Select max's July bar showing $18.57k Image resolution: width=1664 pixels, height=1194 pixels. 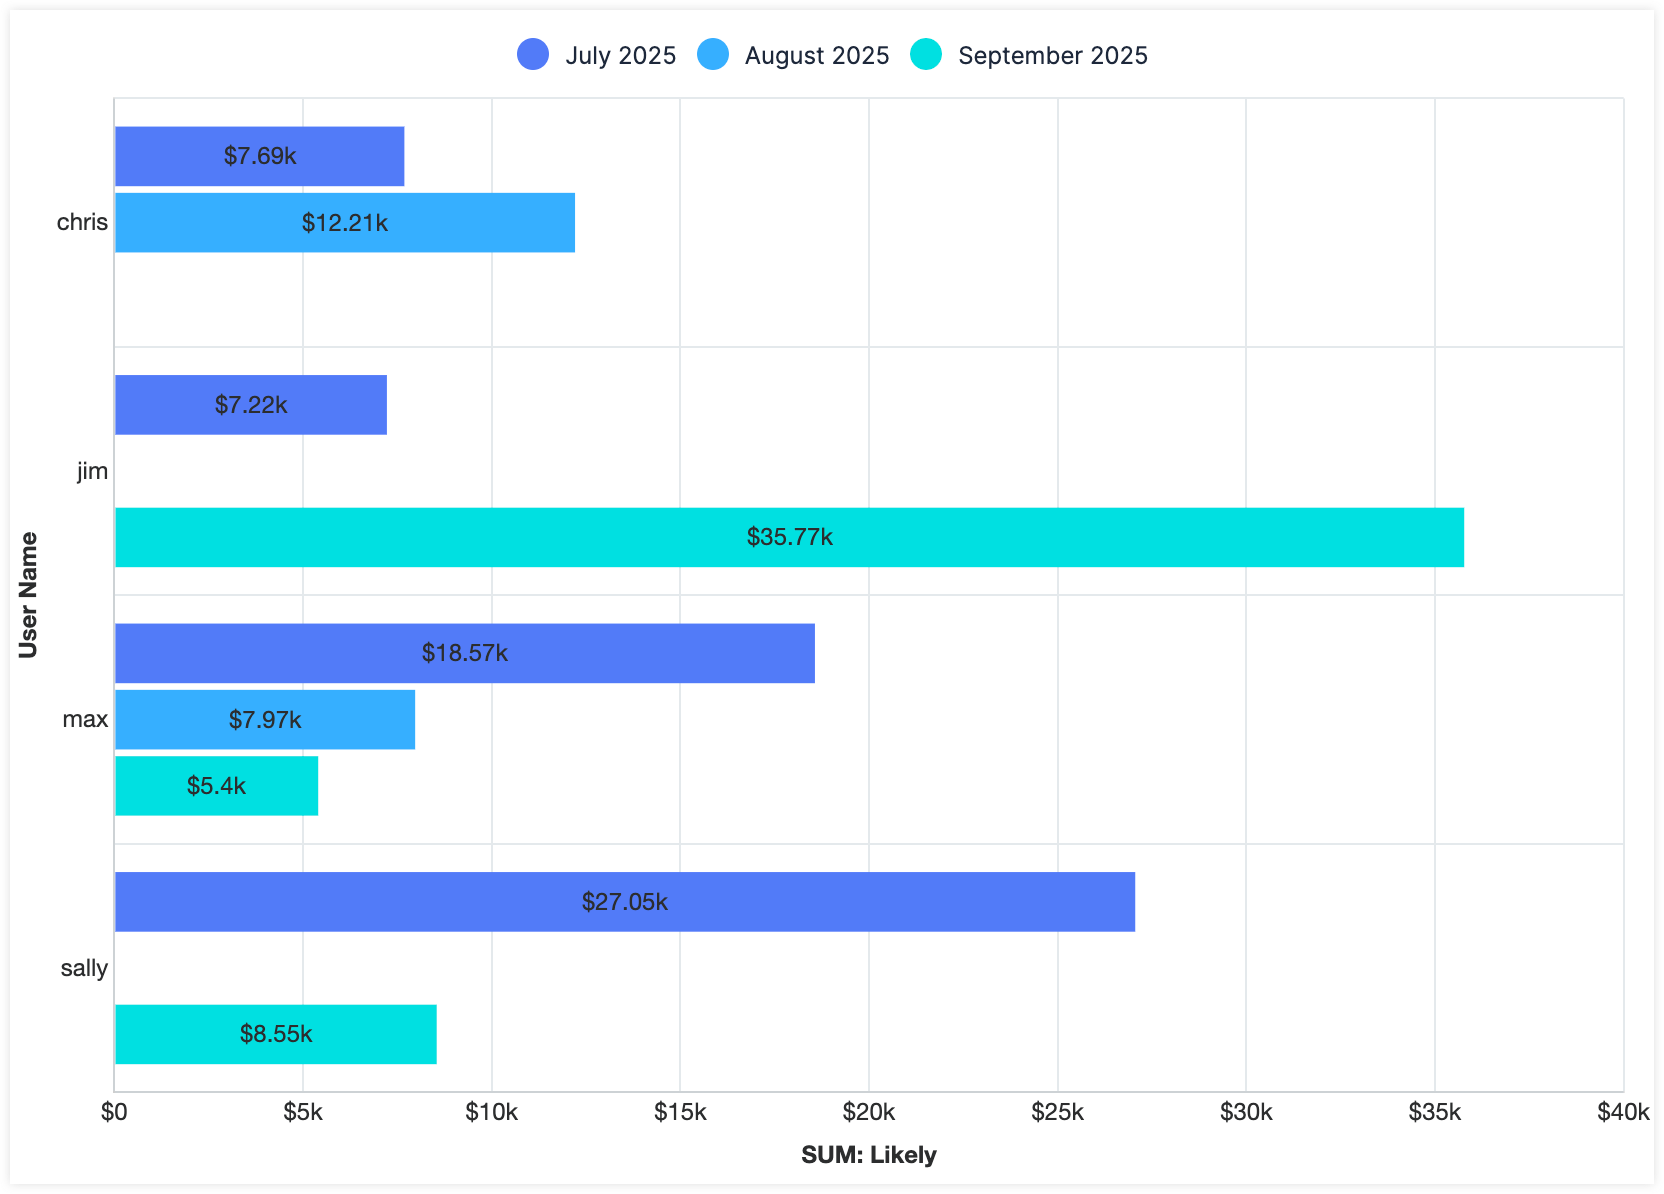click(x=465, y=653)
